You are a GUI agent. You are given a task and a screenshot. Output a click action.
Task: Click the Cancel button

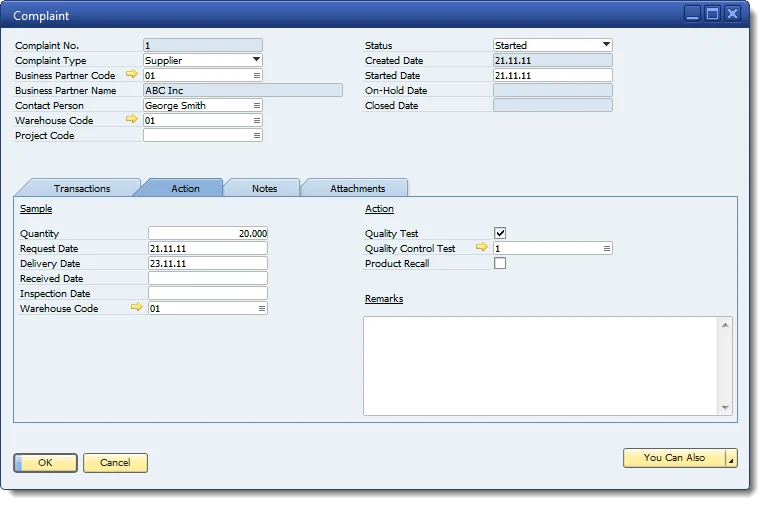pyautogui.click(x=115, y=463)
